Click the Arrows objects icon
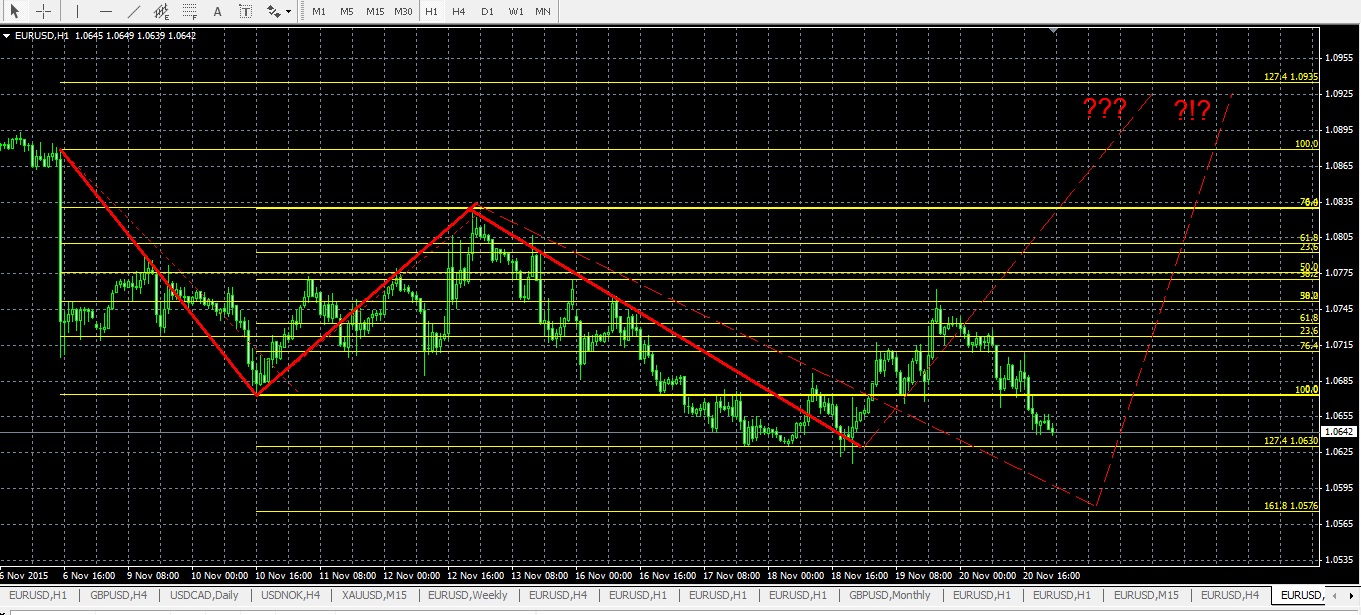1361x615 pixels. tap(273, 11)
